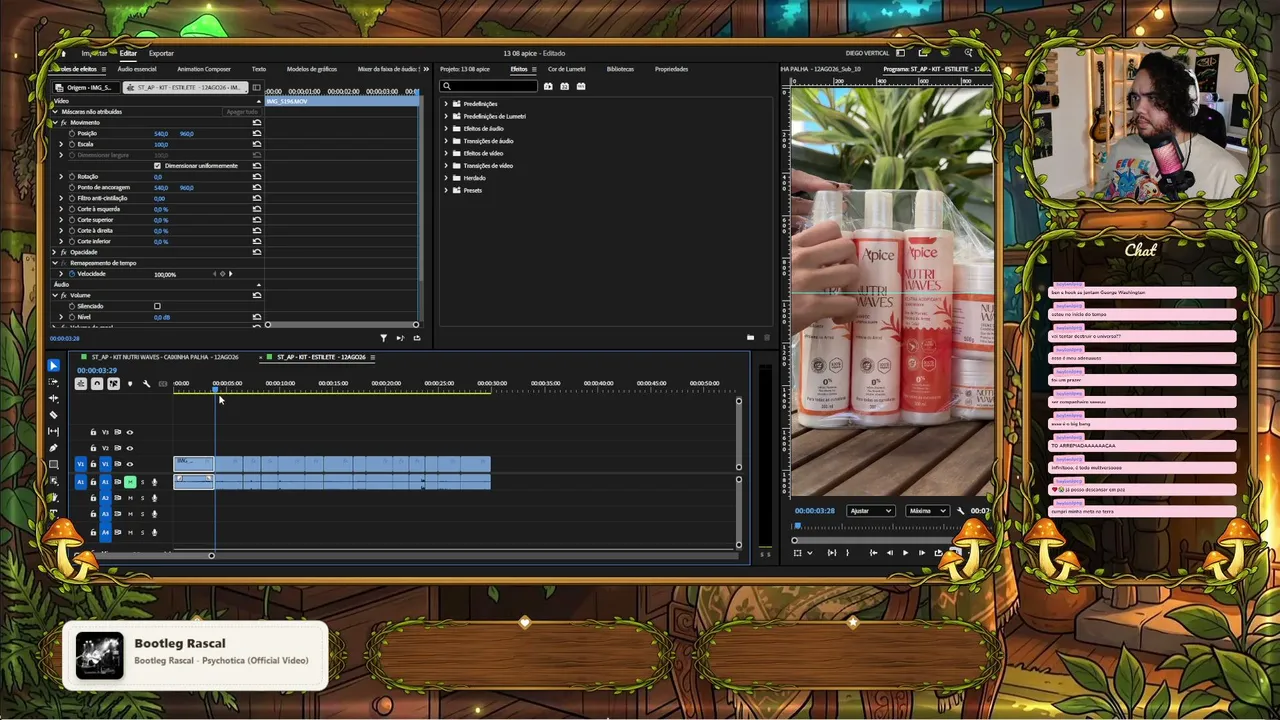Toggle the Dimensionar uniformemente checkbox
The height and width of the screenshot is (720, 1280).
(x=157, y=166)
